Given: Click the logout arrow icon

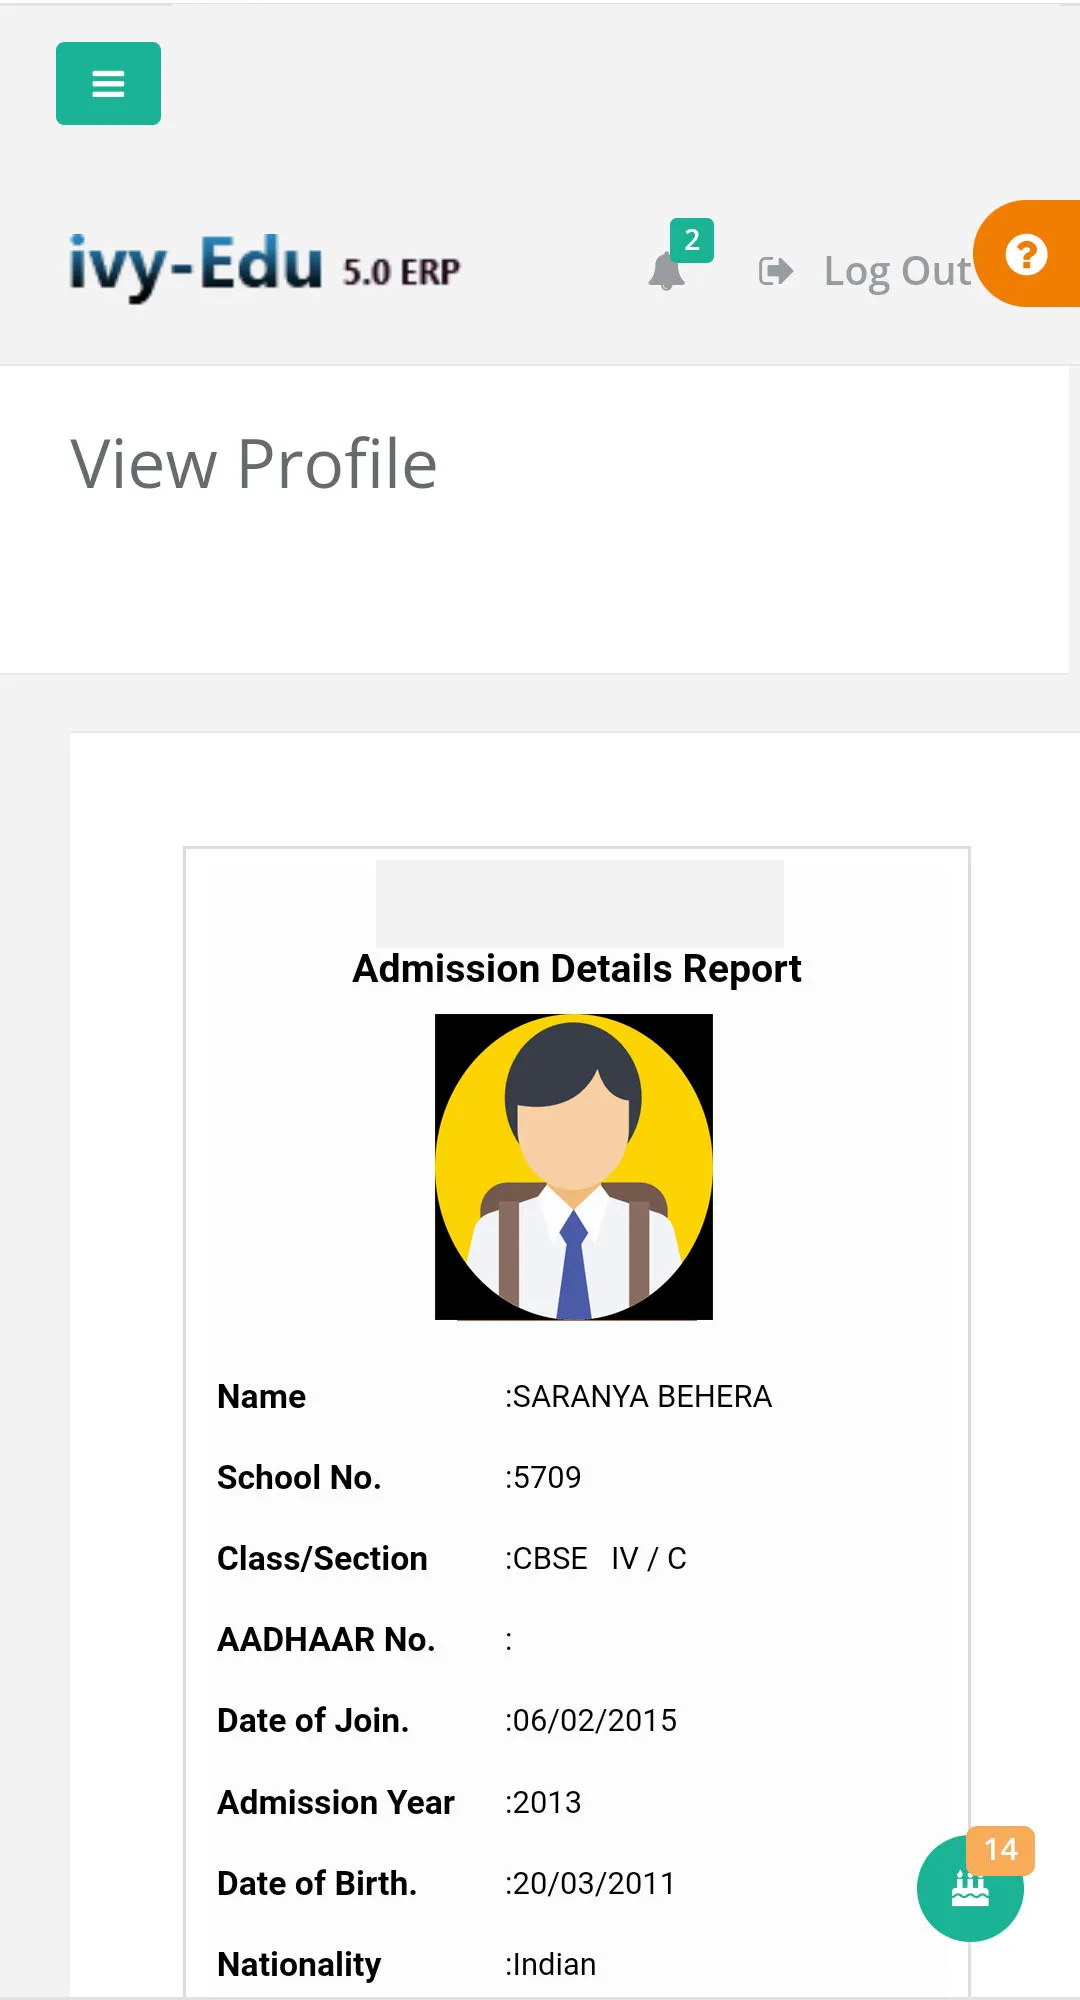Looking at the screenshot, I should pyautogui.click(x=776, y=271).
